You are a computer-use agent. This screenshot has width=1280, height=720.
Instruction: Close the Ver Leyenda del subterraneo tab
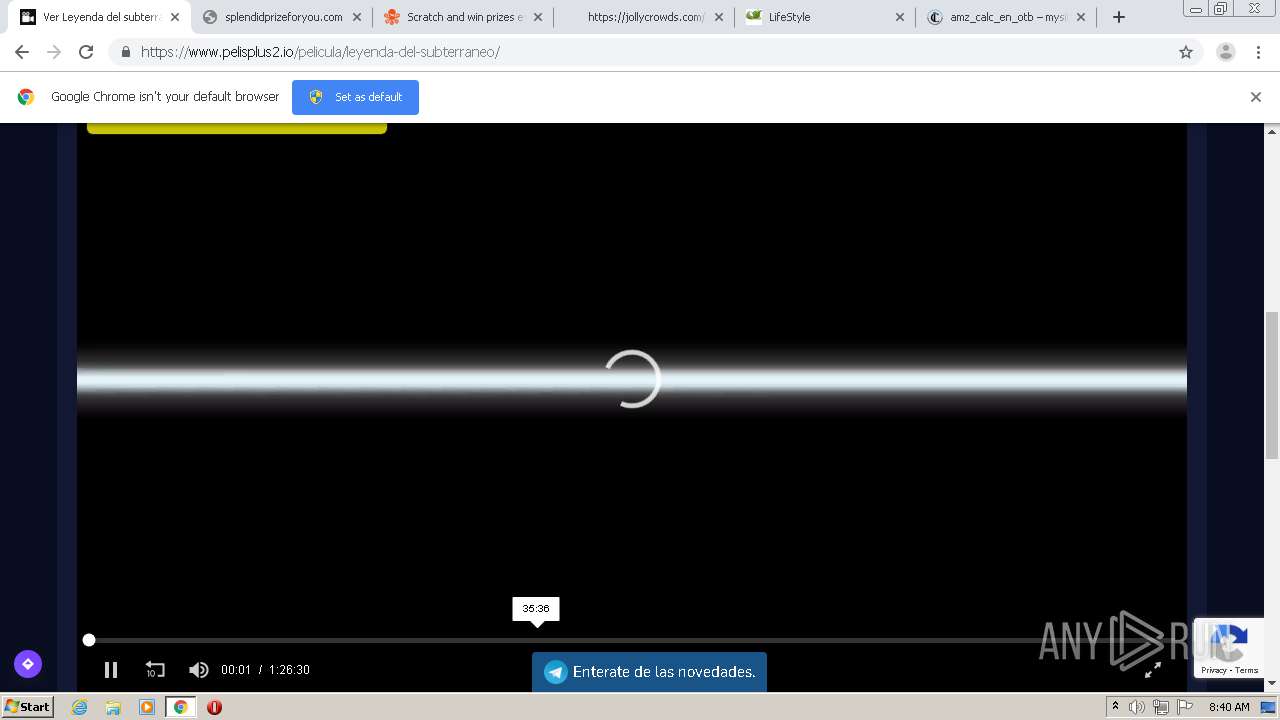tap(175, 17)
